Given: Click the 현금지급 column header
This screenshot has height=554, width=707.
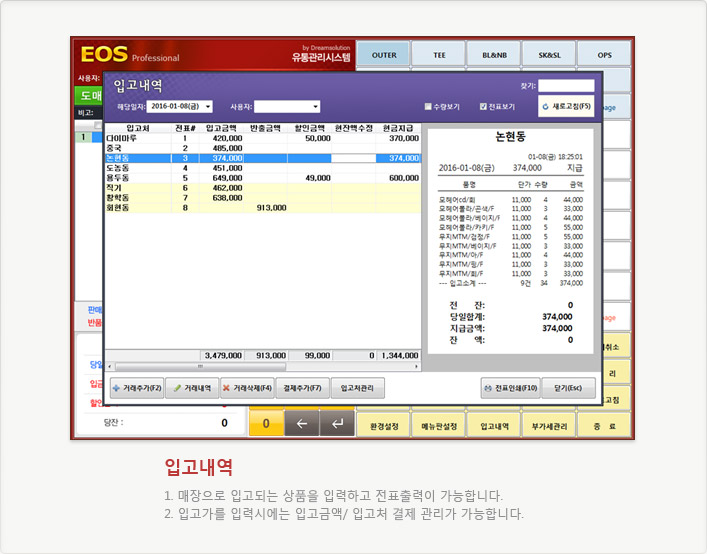Looking at the screenshot, I should [398, 128].
